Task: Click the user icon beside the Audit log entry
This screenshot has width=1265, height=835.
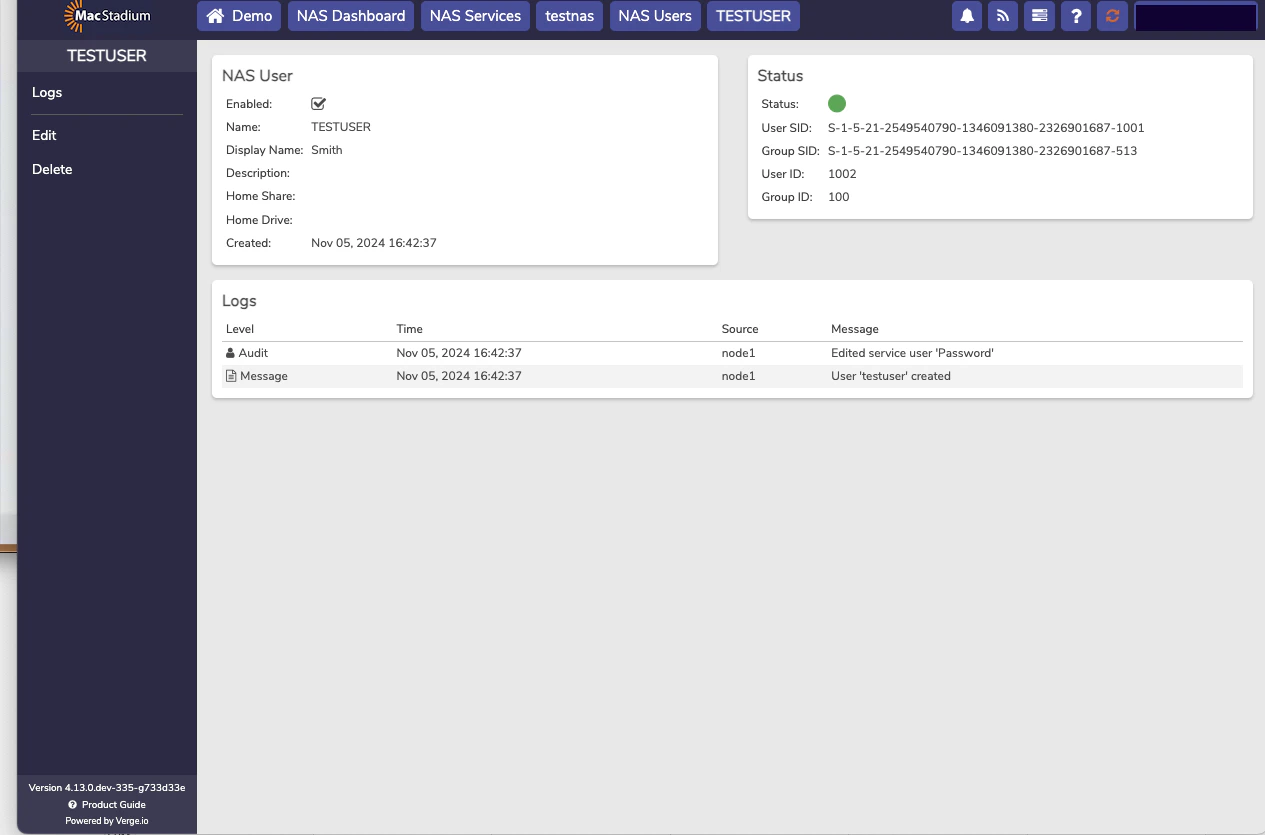Action: point(229,352)
